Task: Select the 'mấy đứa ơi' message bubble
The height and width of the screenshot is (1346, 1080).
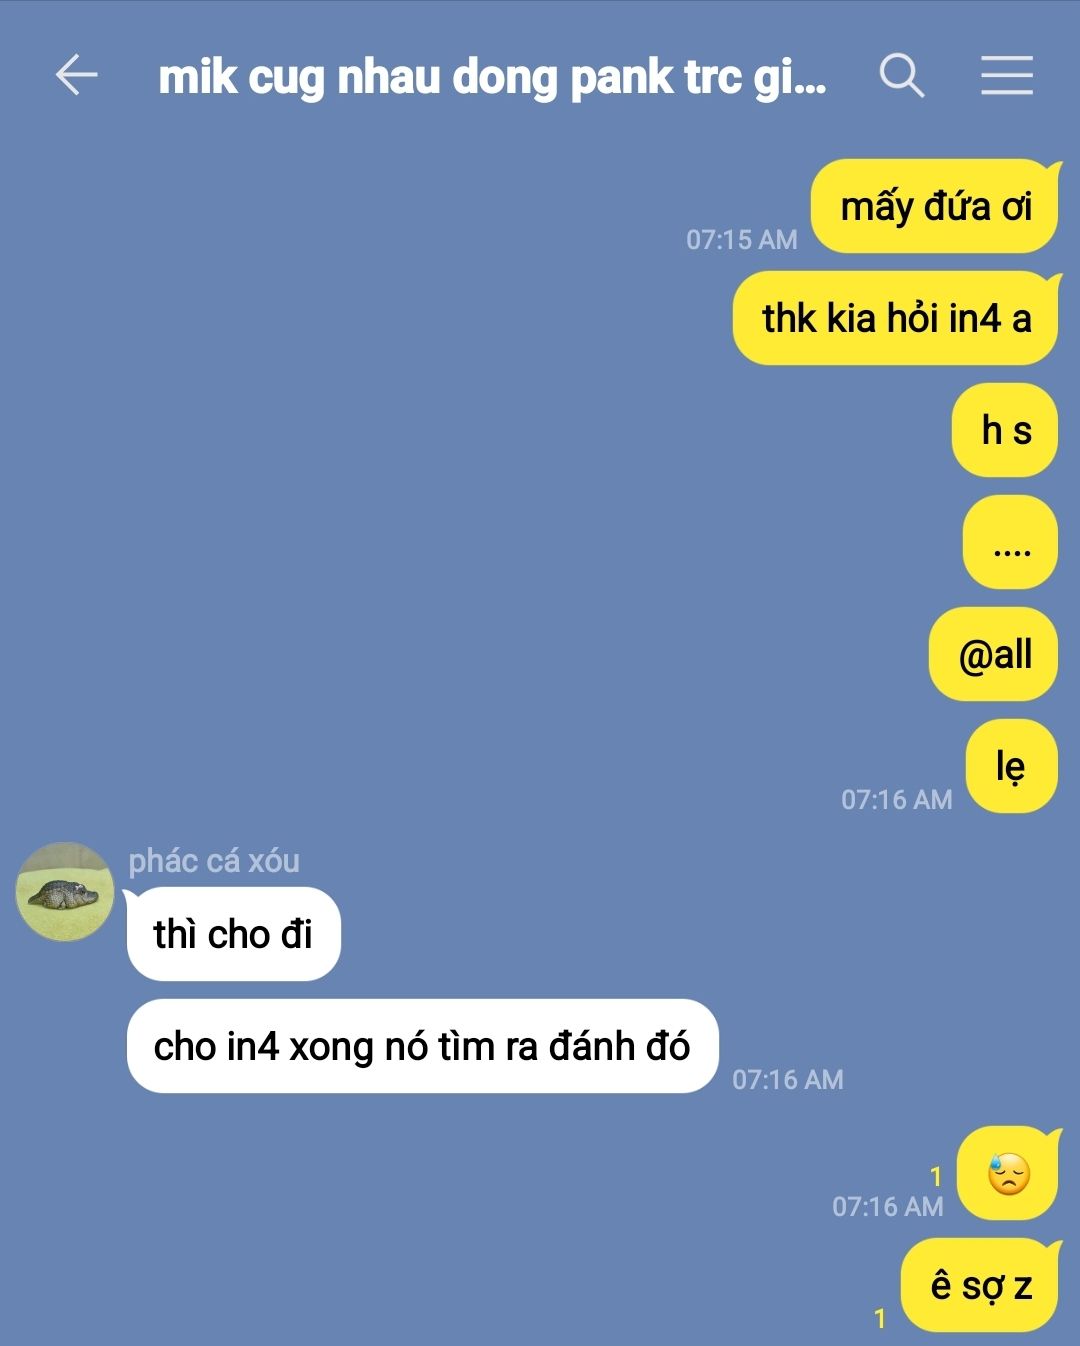Action: pyautogui.click(x=934, y=206)
